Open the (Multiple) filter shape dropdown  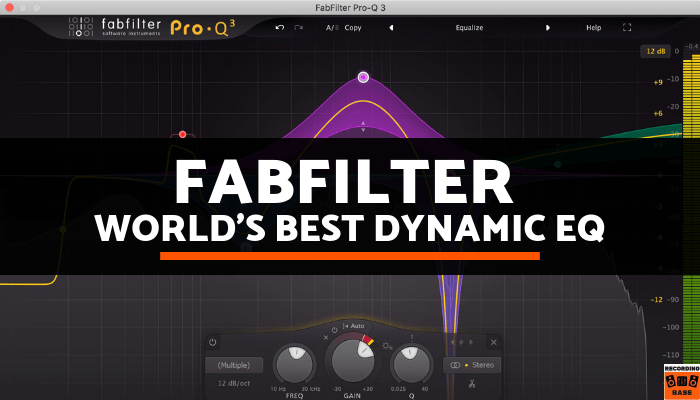point(233,365)
